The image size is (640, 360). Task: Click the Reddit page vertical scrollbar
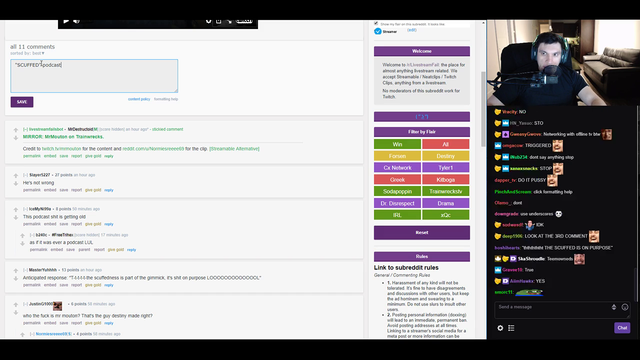(x=483, y=109)
